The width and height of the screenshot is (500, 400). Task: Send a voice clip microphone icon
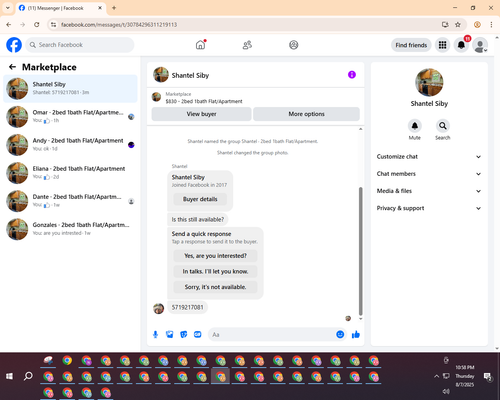[155, 334]
